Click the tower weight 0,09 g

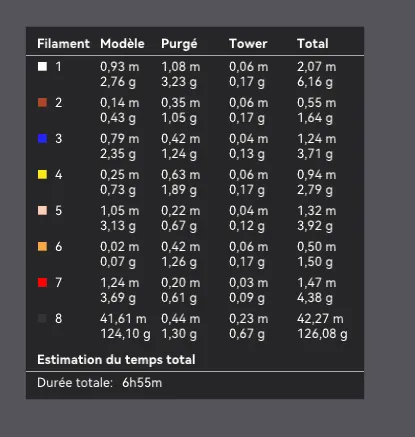tap(247, 298)
